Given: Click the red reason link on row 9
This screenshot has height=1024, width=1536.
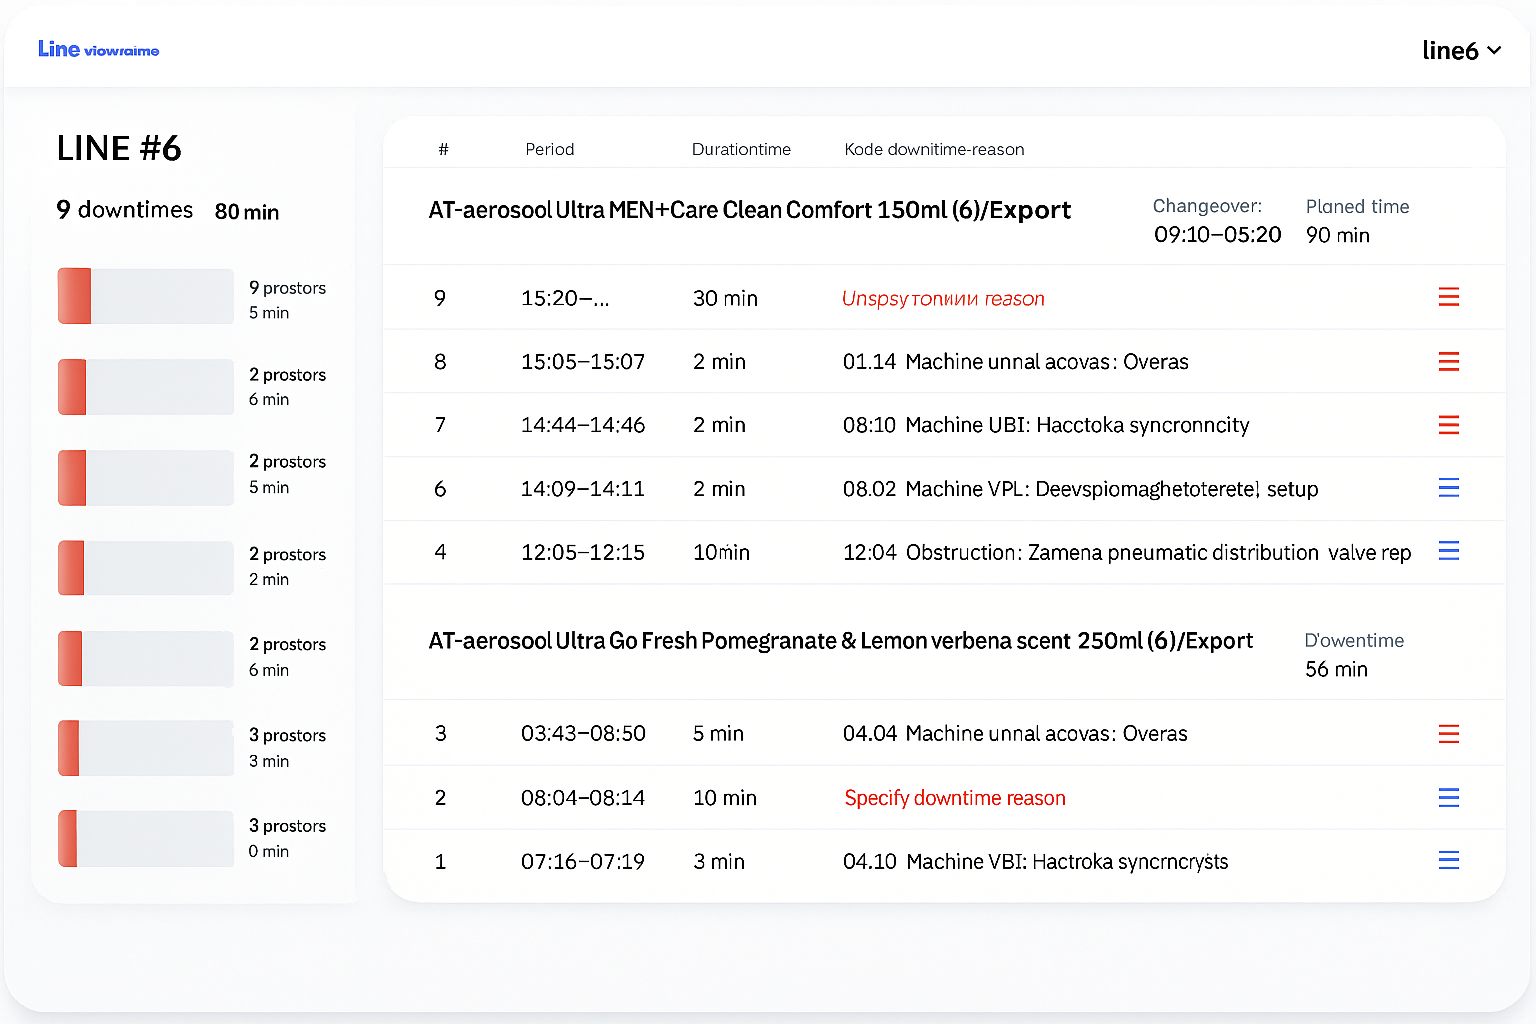Looking at the screenshot, I should coord(942,298).
